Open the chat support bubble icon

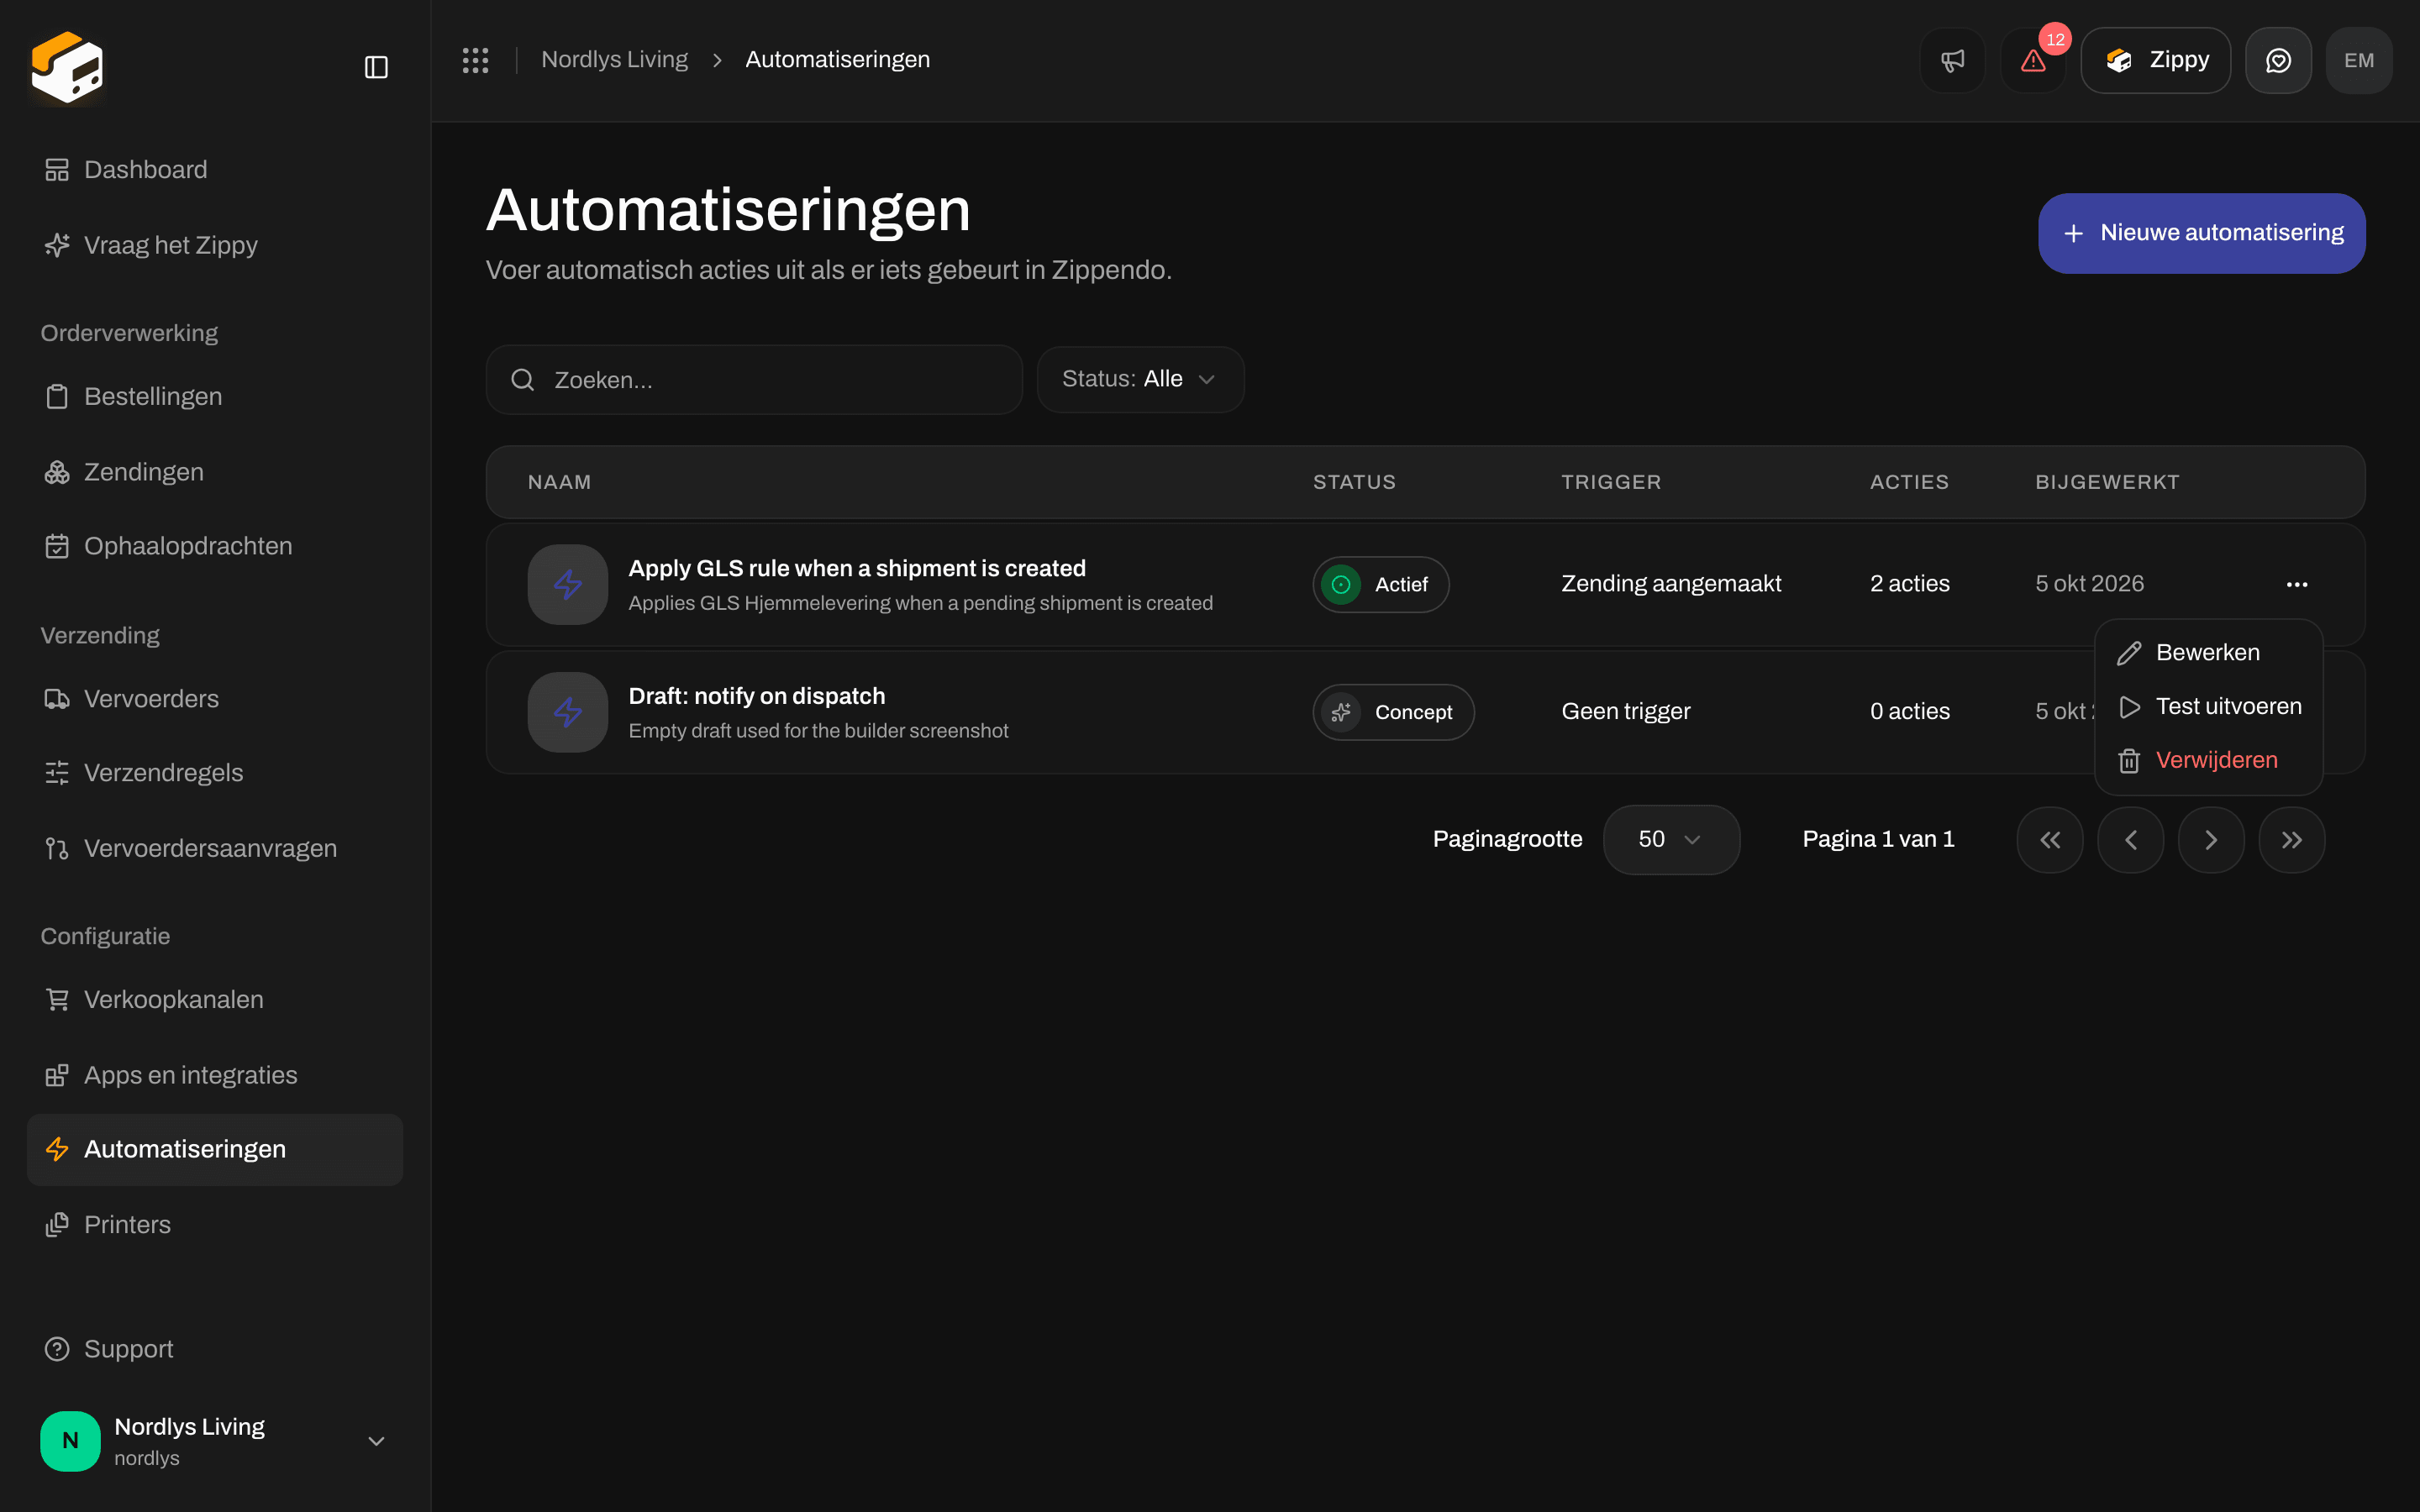tap(2278, 60)
